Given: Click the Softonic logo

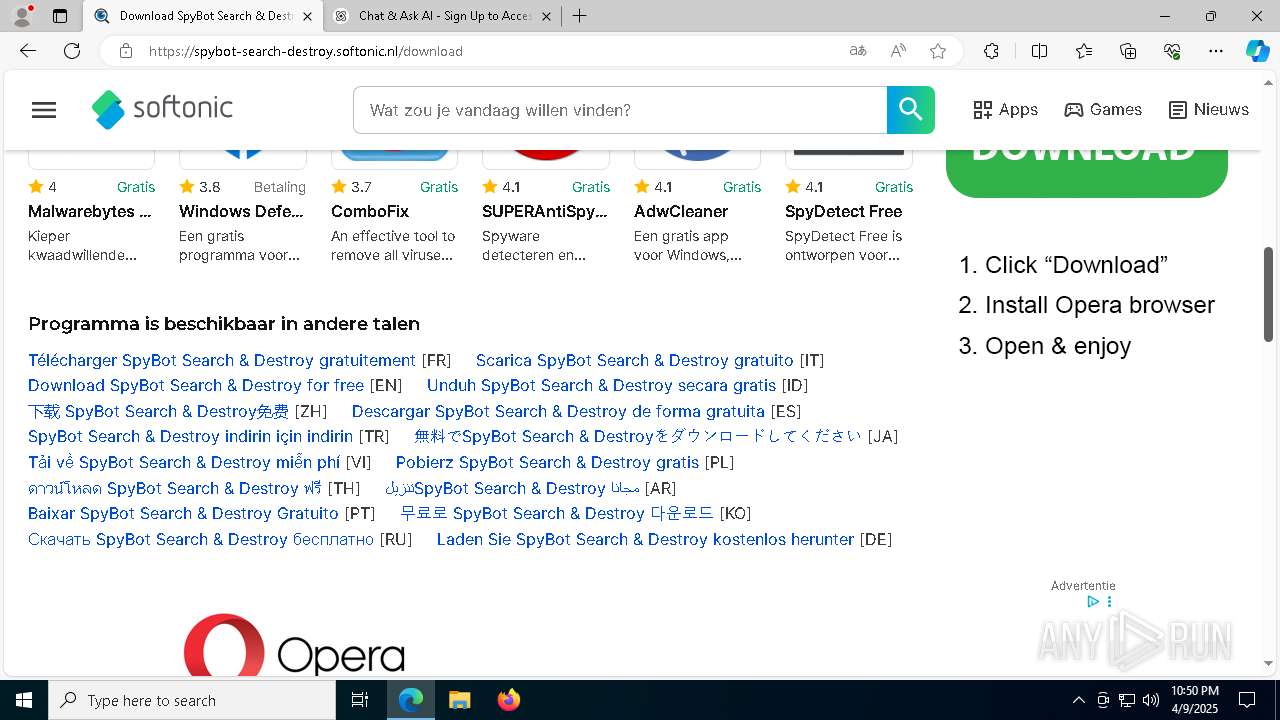Looking at the screenshot, I should (x=162, y=110).
